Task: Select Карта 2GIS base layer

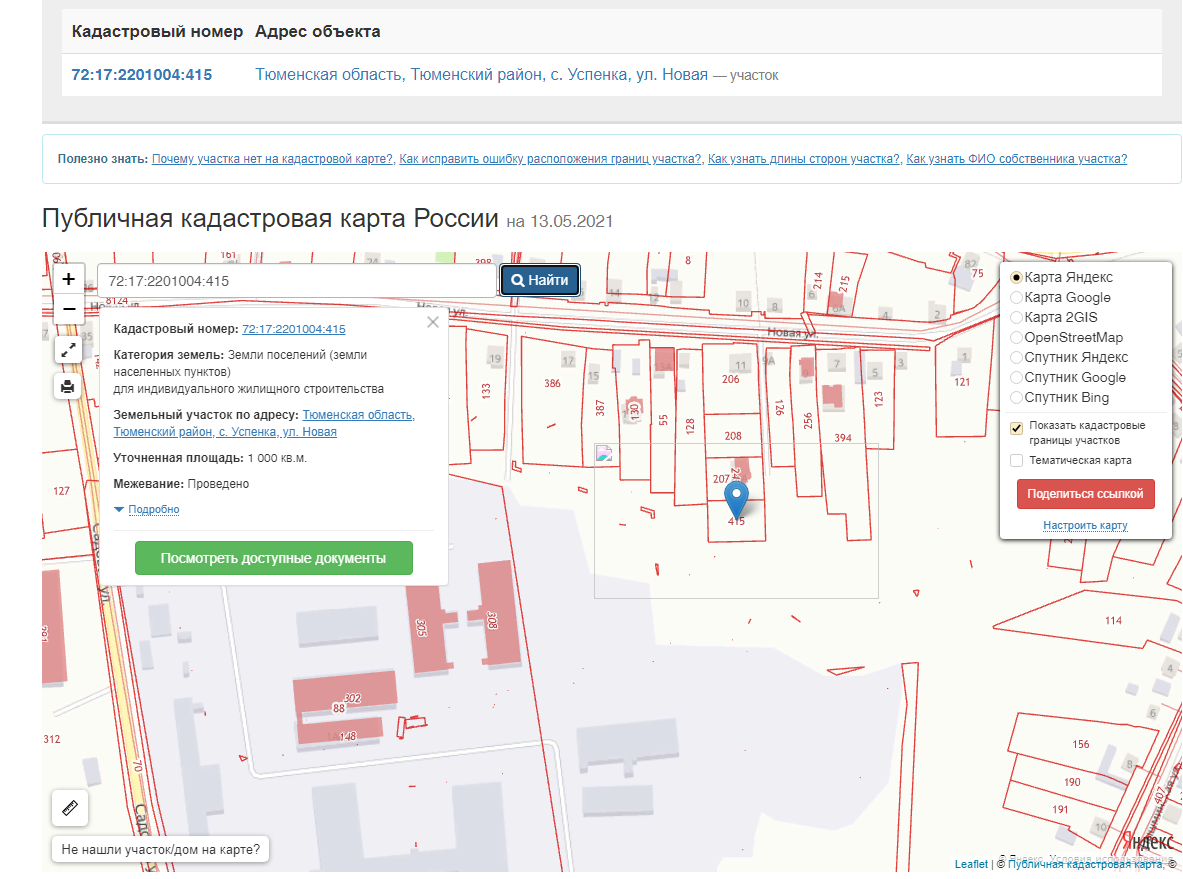Action: [x=1016, y=318]
